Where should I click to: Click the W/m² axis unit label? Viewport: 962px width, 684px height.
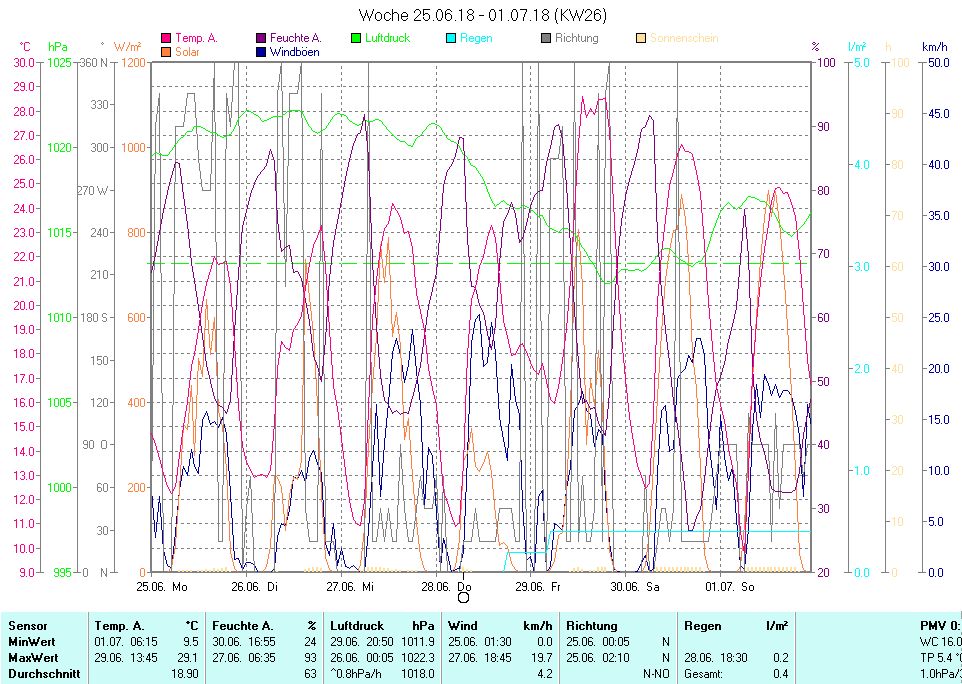128,47
